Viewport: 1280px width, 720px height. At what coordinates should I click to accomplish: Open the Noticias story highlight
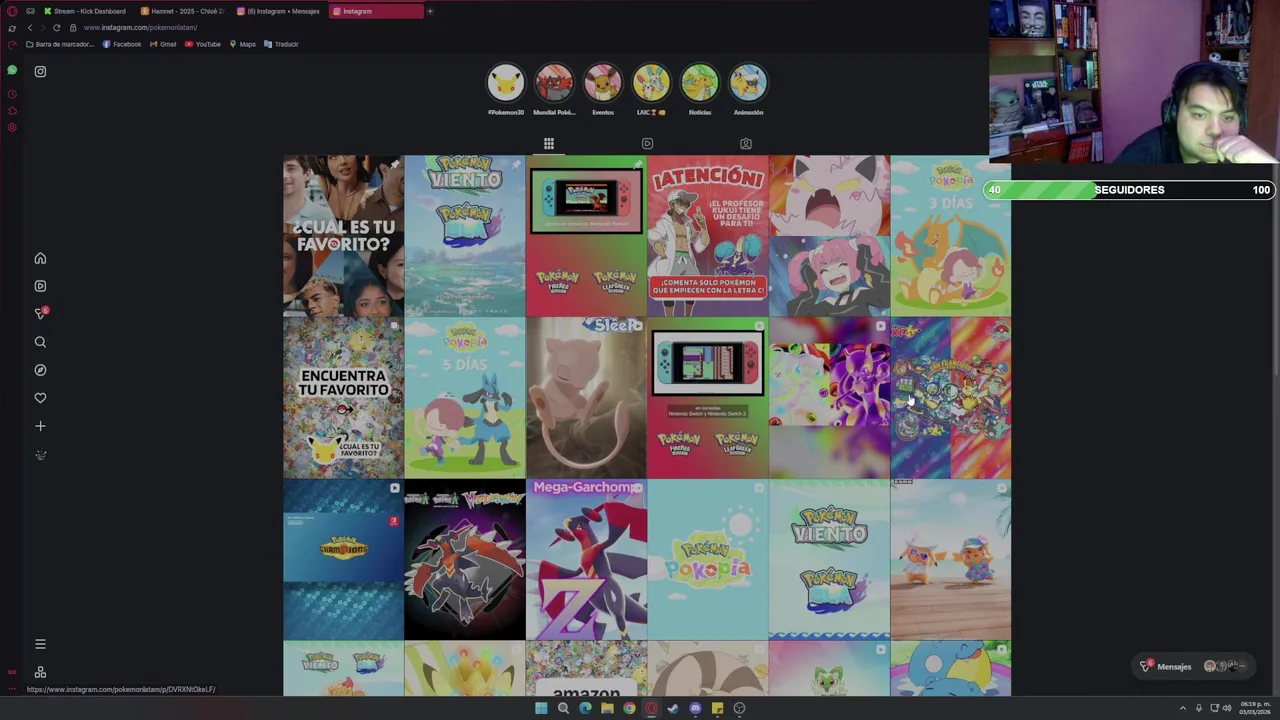point(700,83)
